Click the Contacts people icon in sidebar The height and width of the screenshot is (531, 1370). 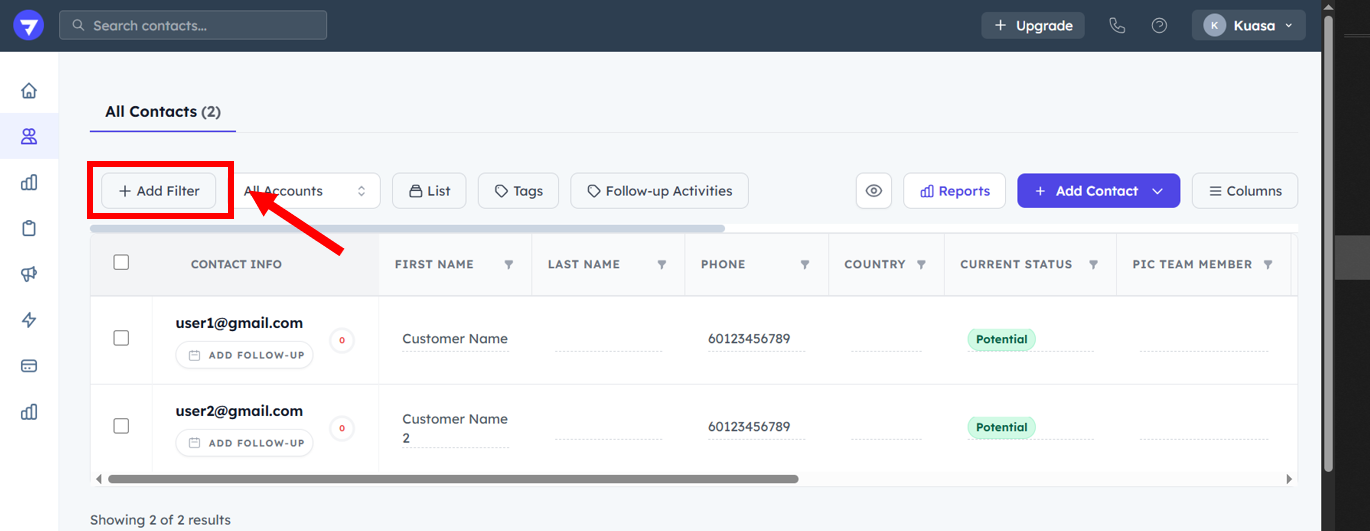29,137
